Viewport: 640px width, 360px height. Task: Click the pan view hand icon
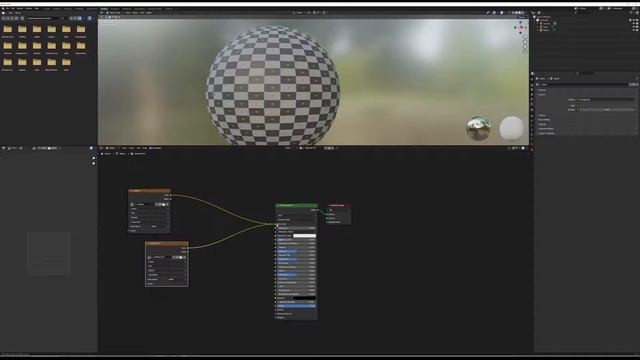(525, 42)
